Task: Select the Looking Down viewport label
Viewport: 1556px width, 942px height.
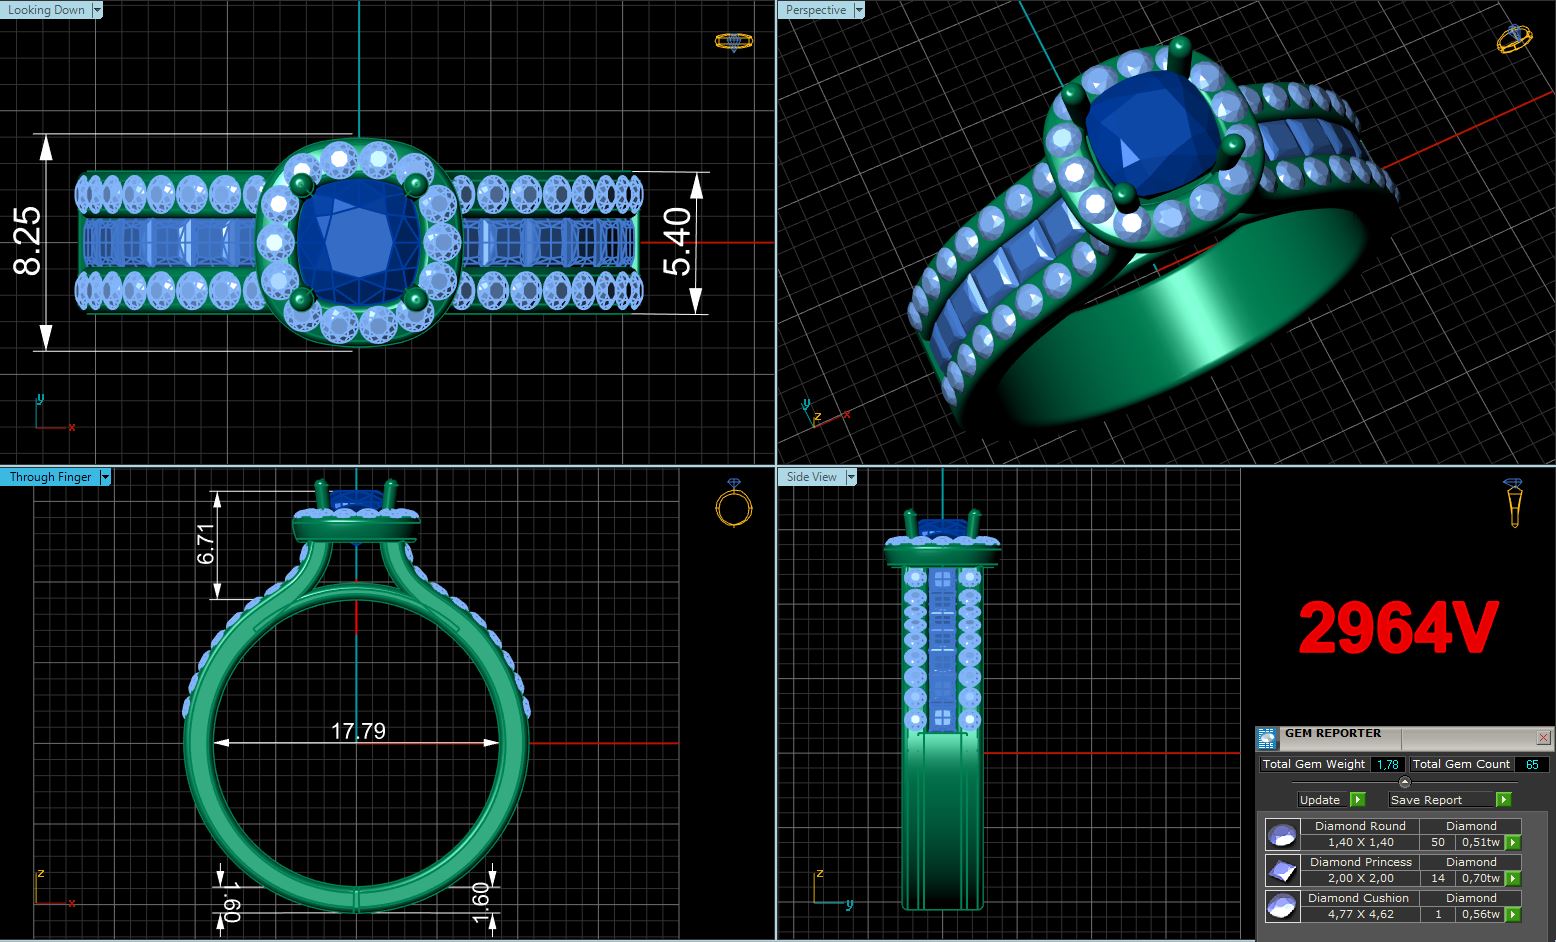Action: tap(46, 10)
